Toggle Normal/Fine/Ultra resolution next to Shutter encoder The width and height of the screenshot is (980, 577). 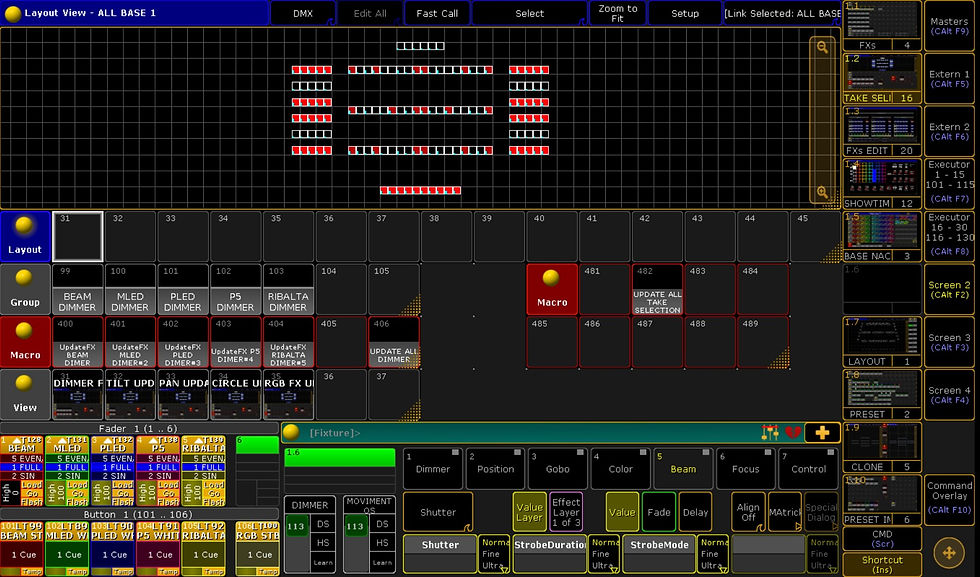(495, 554)
